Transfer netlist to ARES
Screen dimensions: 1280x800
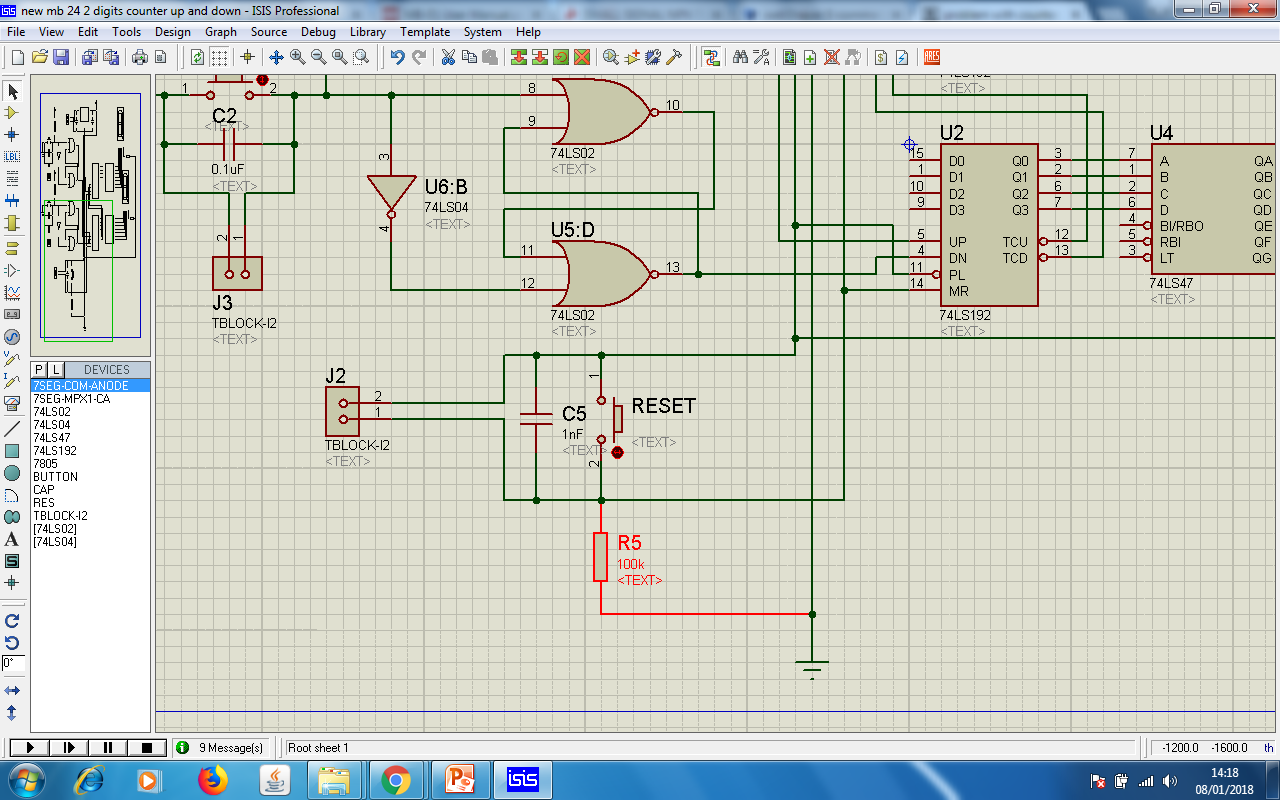932,57
